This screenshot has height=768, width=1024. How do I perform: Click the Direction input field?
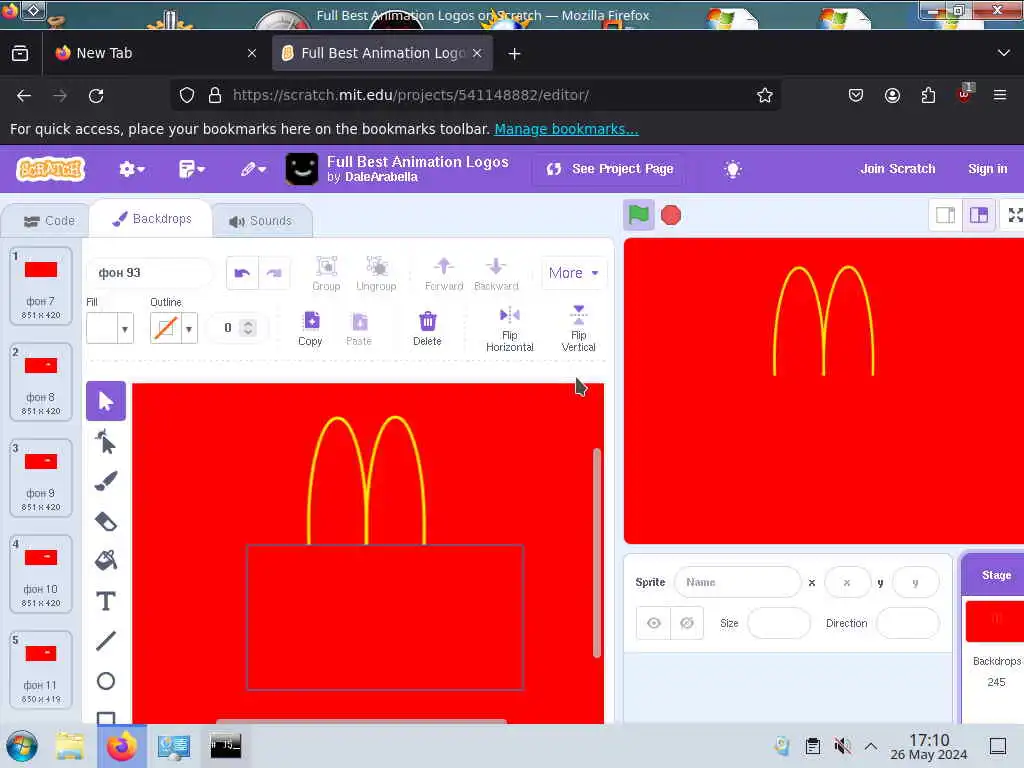(x=908, y=623)
